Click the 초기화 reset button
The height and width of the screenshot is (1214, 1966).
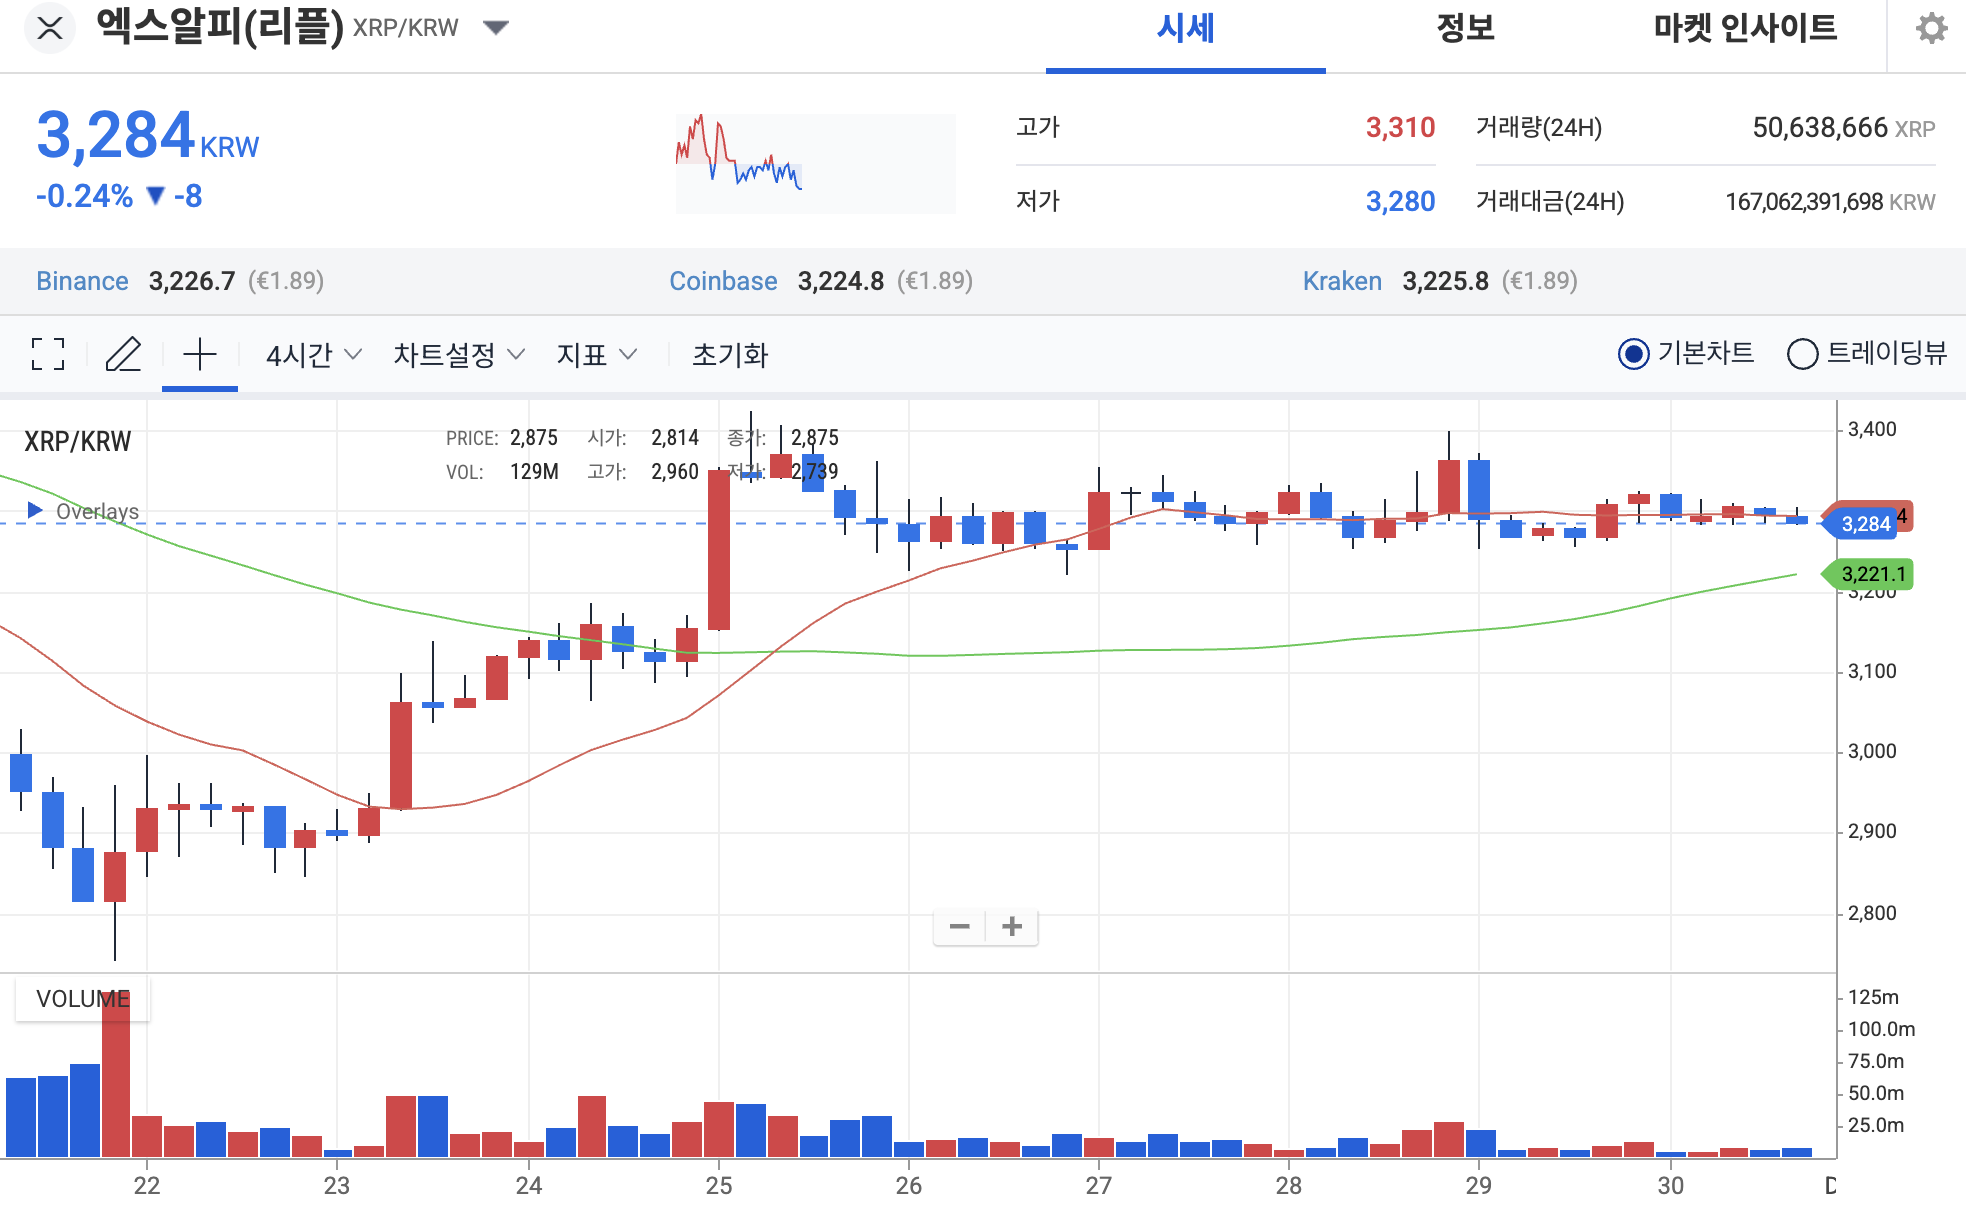(733, 355)
